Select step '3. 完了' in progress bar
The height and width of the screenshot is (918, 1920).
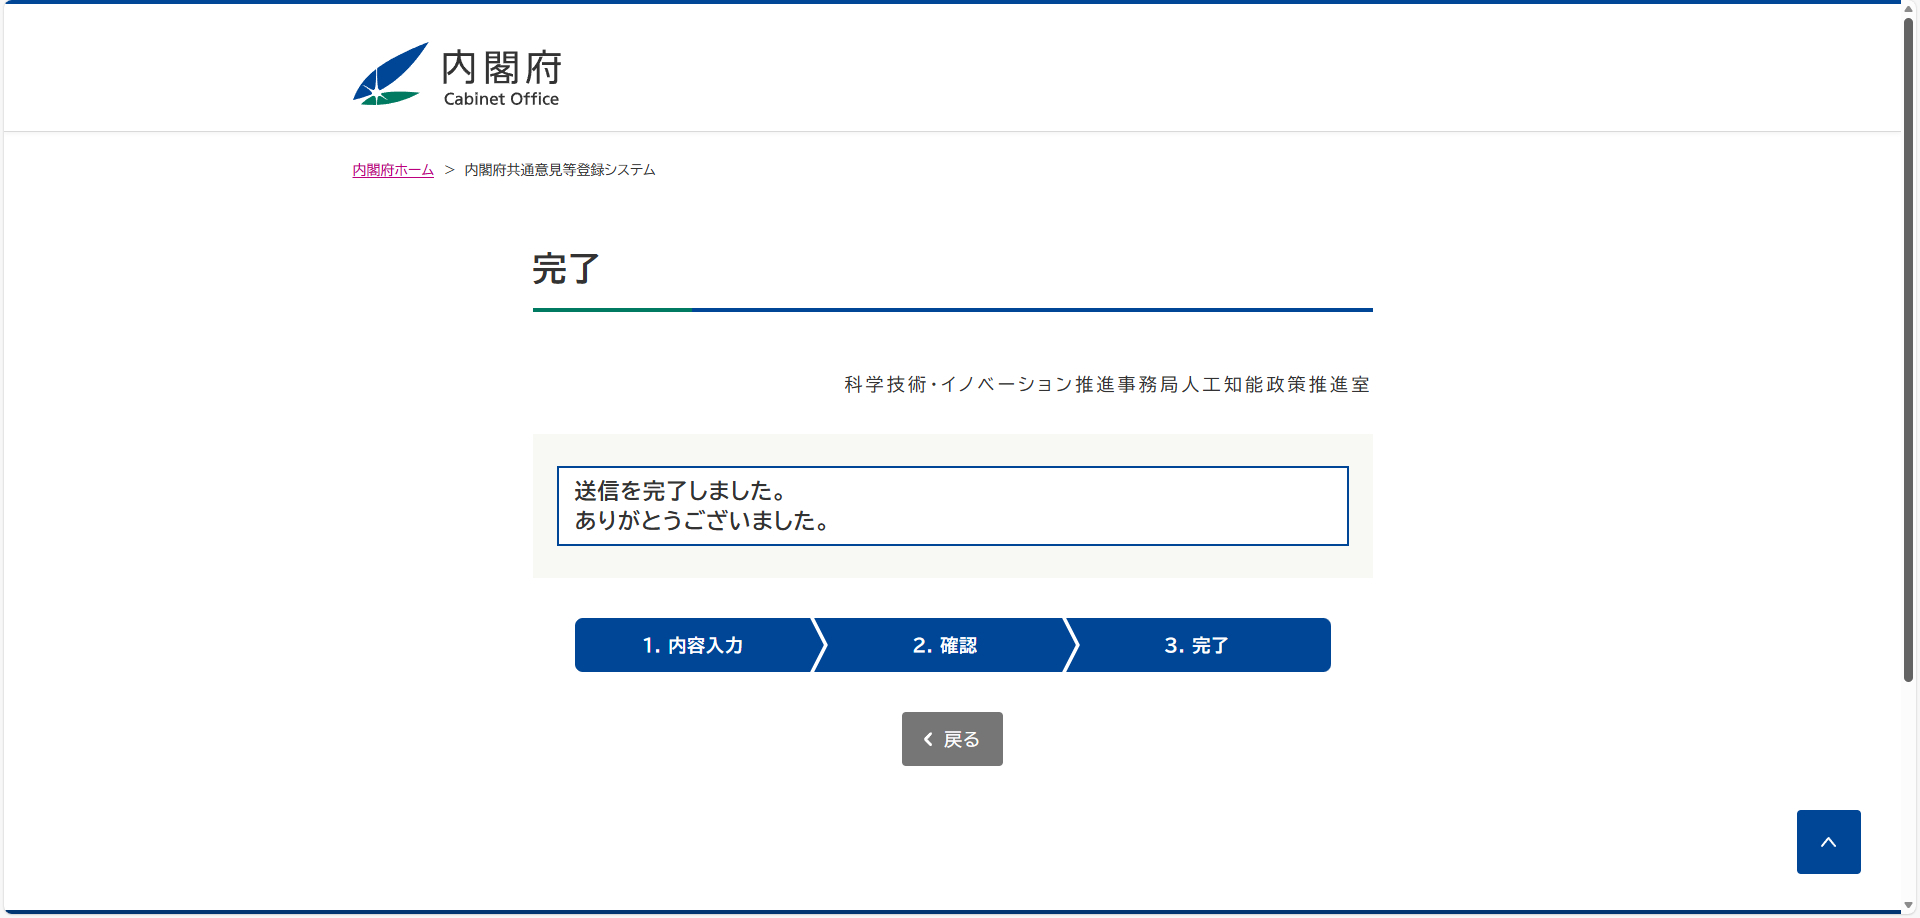[x=1196, y=646]
